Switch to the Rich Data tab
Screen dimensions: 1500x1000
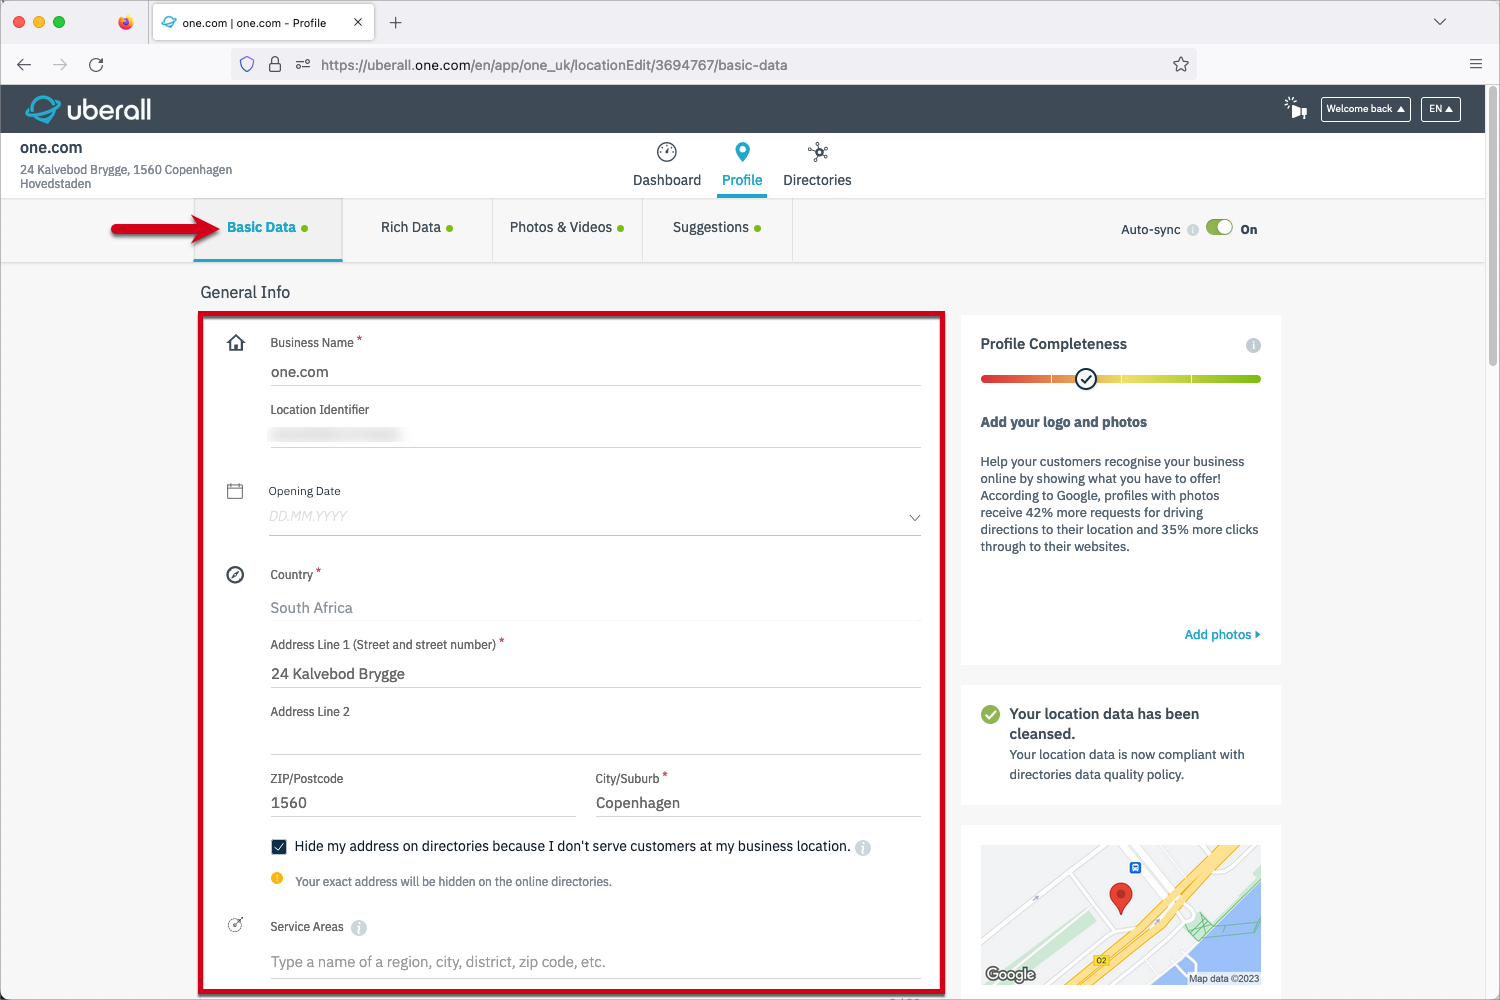pyautogui.click(x=417, y=228)
